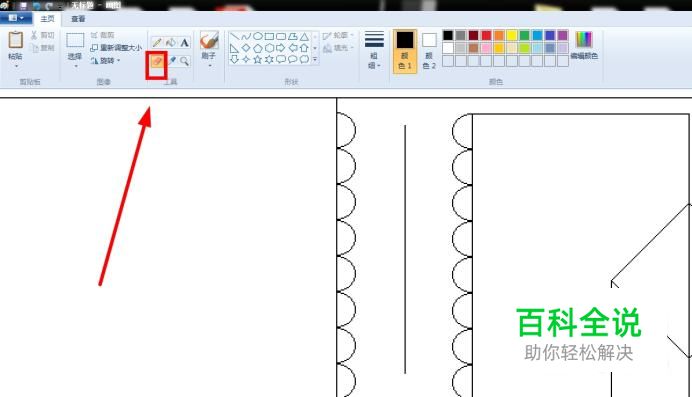Open the Fill (填充) dropdown
The image size is (692, 397).
(x=338, y=48)
